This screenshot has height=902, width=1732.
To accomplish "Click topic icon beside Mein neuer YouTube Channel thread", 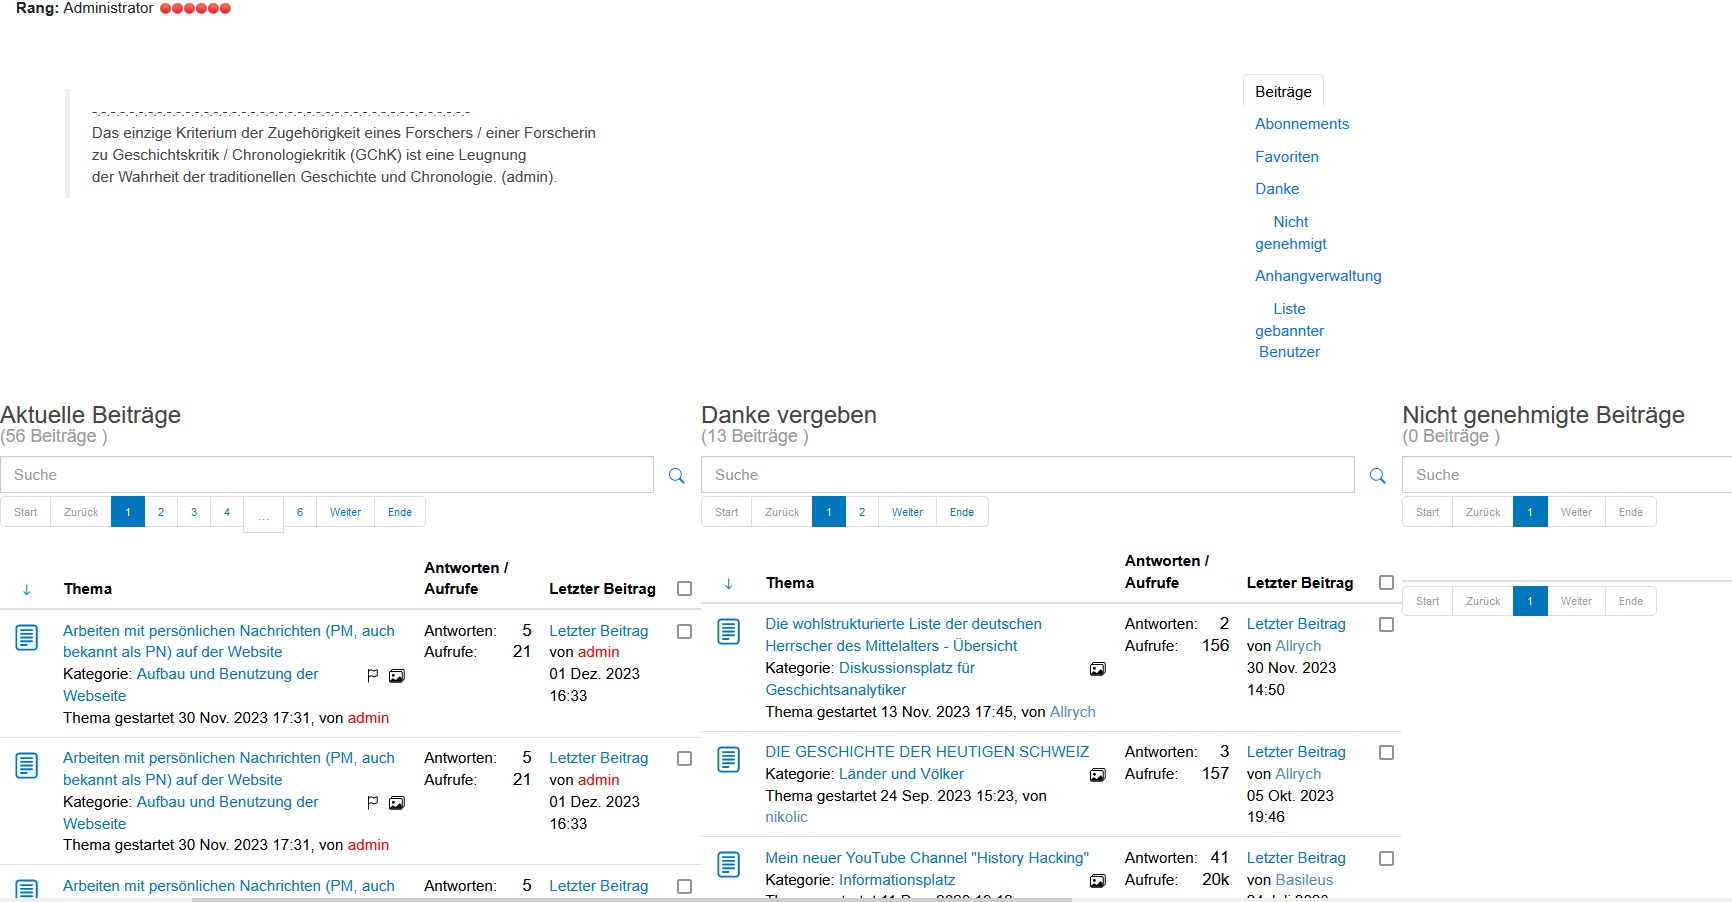I will [x=729, y=865].
